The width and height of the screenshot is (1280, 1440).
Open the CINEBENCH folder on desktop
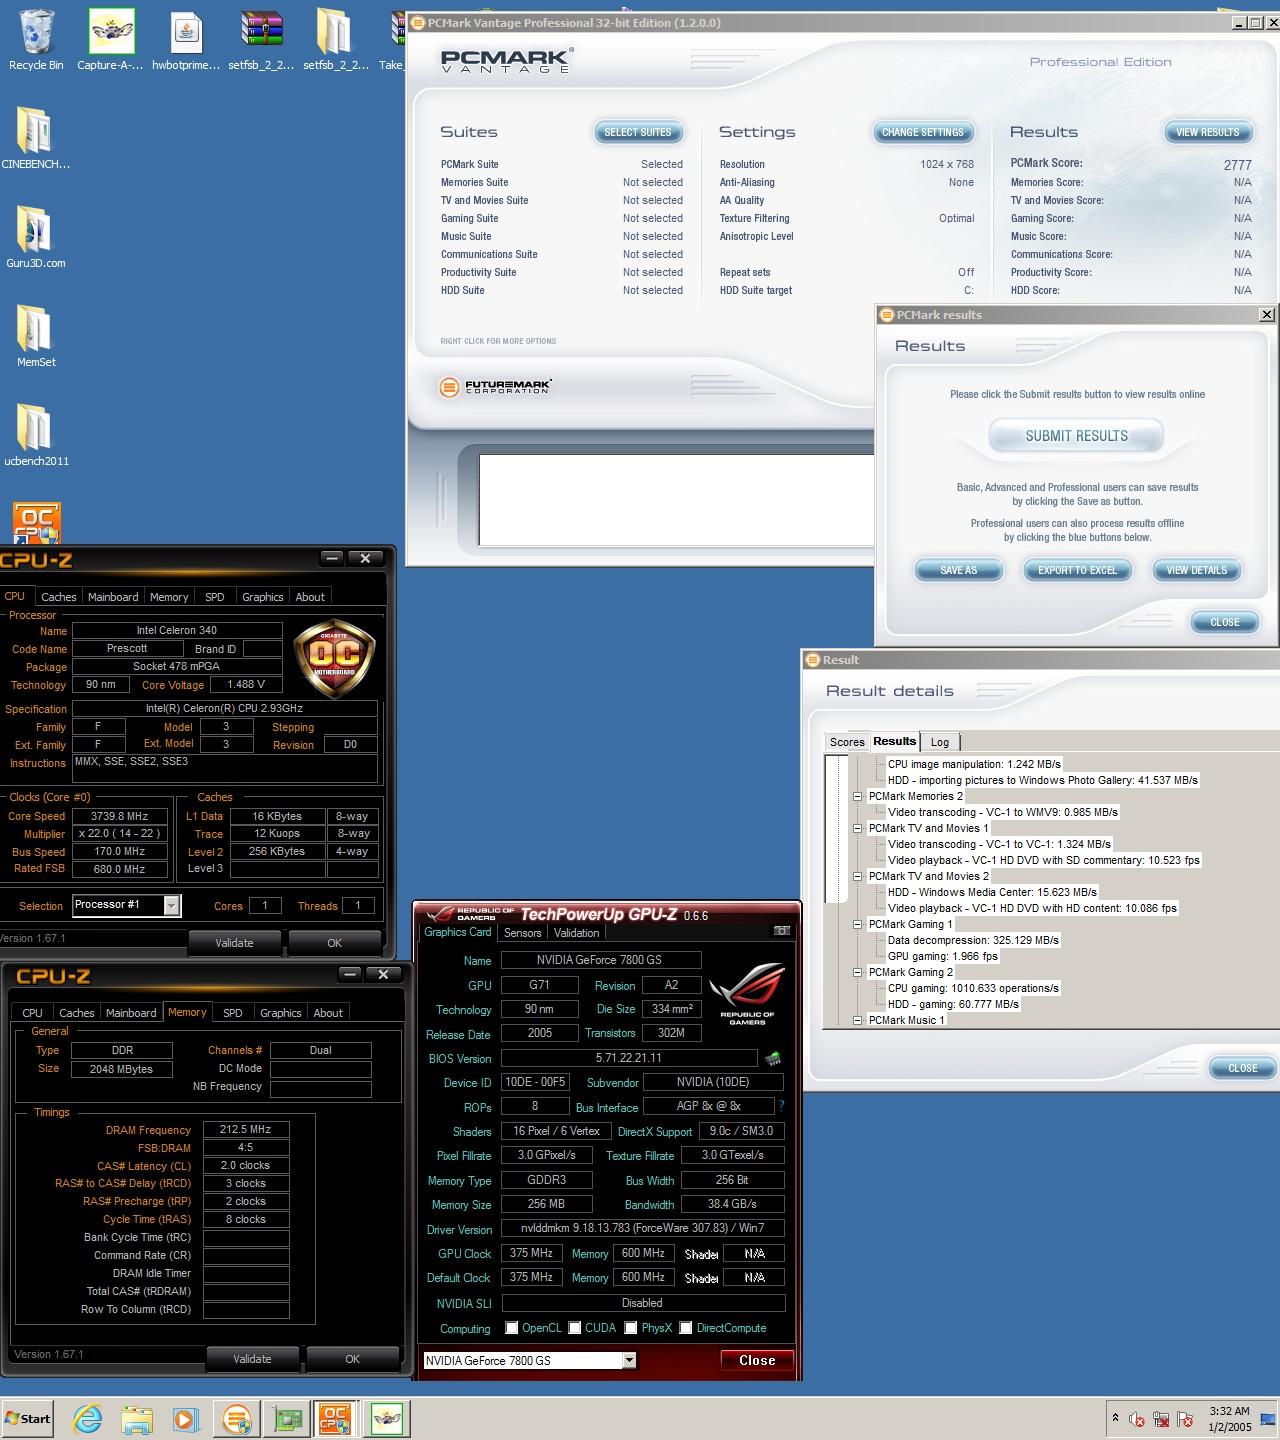point(36,138)
